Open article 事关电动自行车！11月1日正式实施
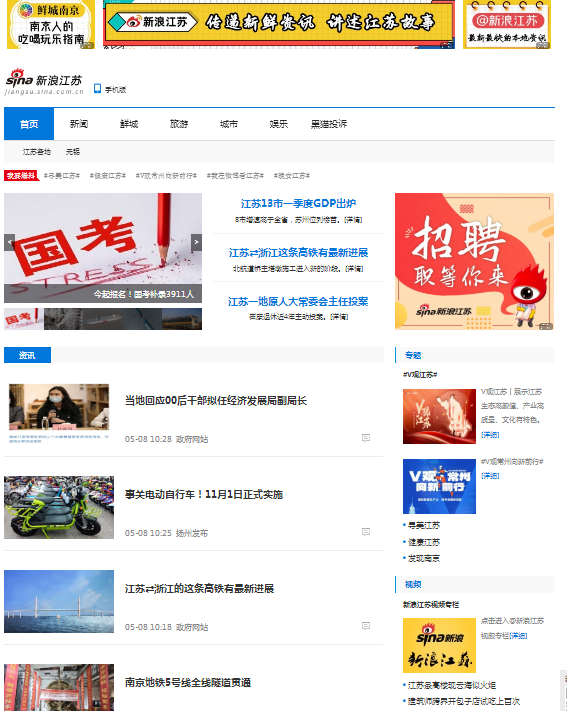The height and width of the screenshot is (711, 567). click(204, 494)
